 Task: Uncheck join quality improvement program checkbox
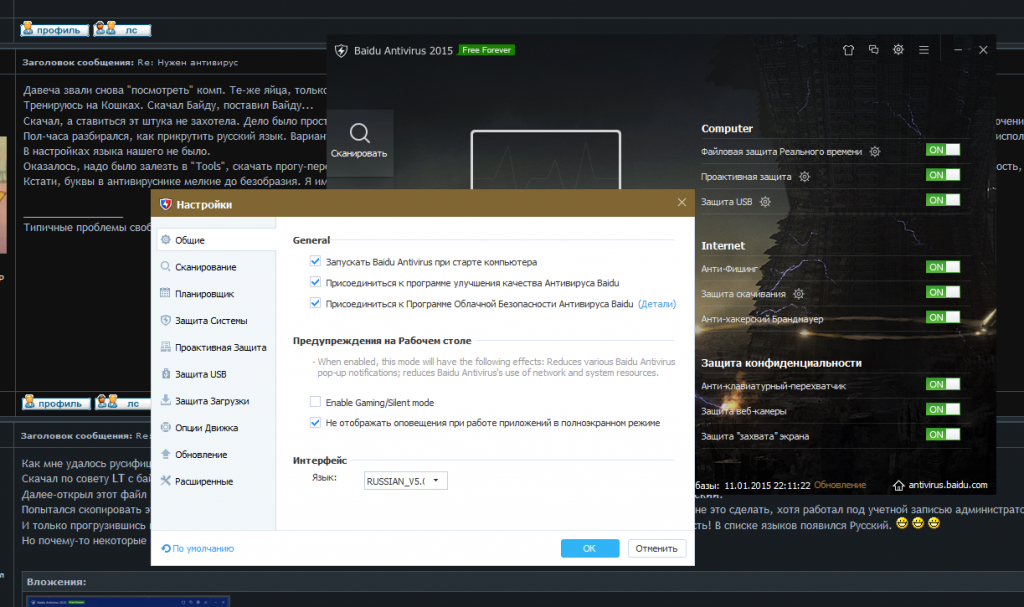point(315,282)
